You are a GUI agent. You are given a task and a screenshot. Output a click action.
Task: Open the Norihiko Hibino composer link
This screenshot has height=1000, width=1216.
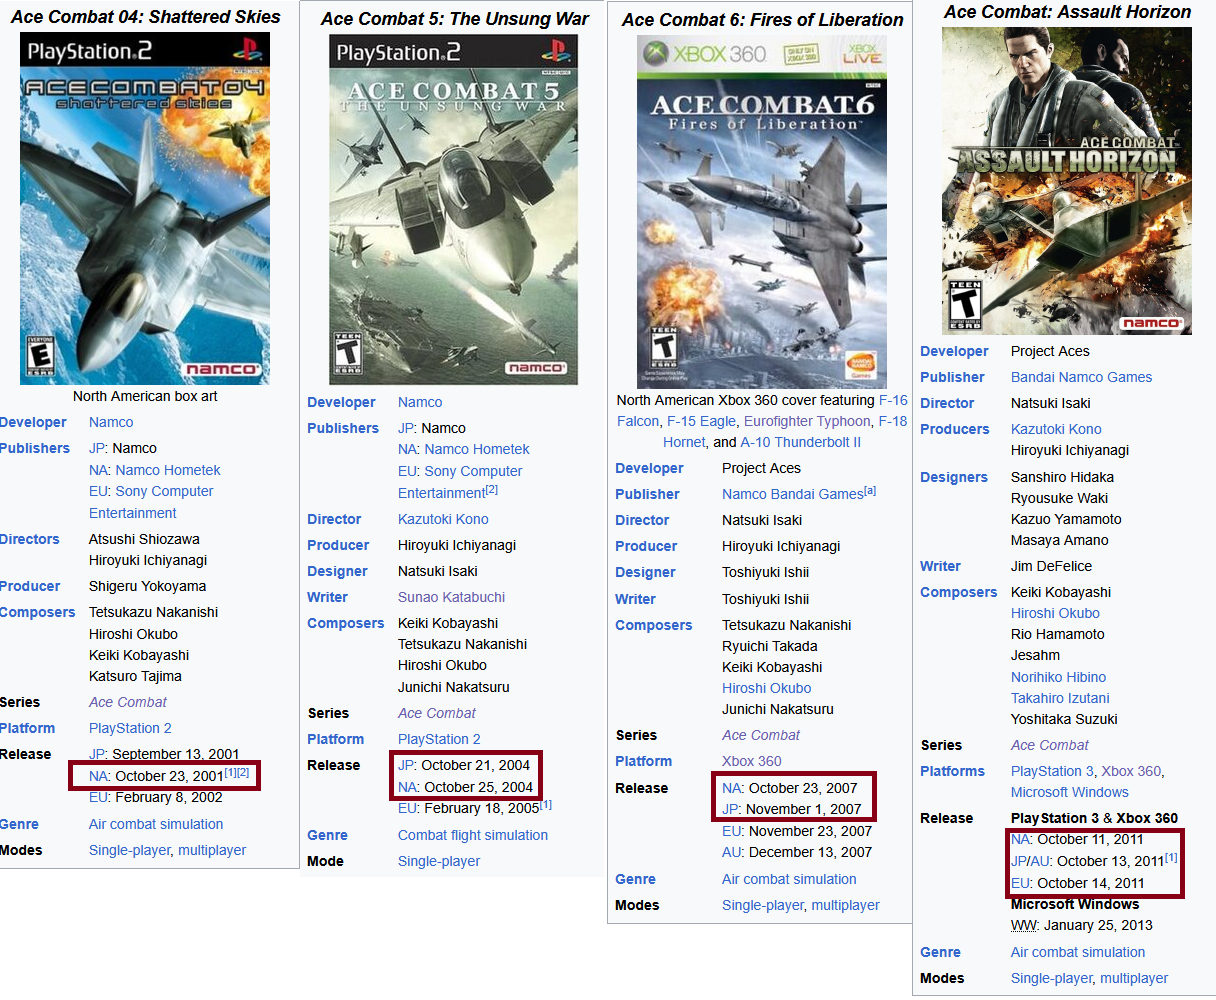tap(1058, 677)
